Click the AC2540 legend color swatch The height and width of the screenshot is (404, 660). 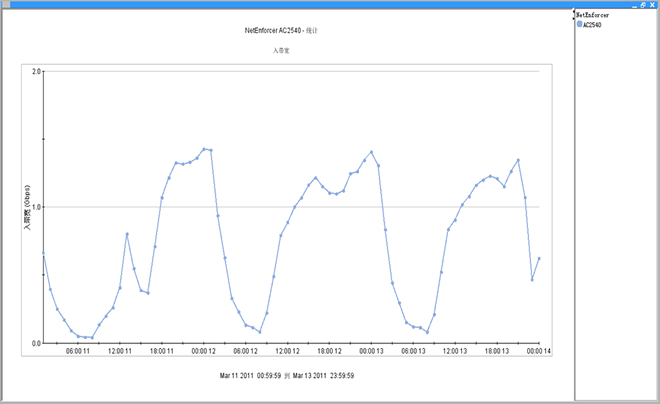pyautogui.click(x=580, y=24)
